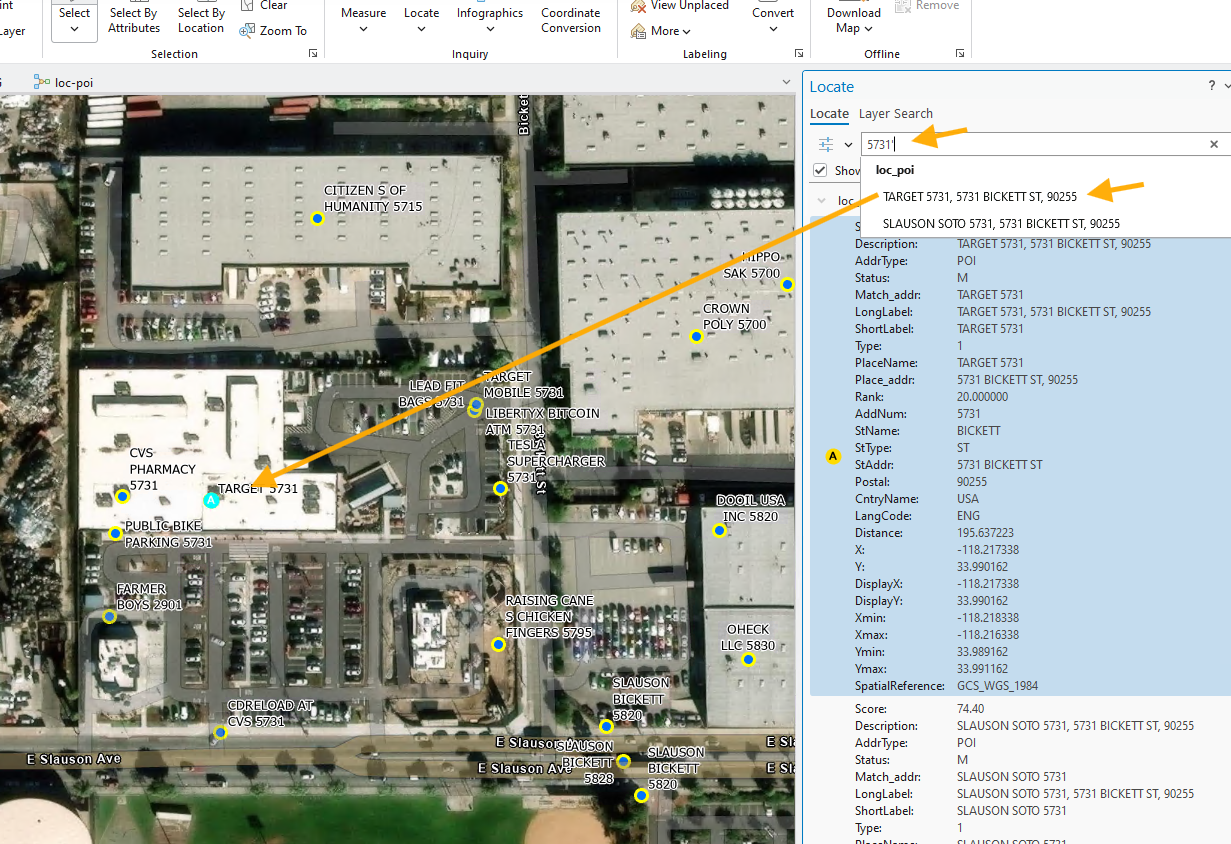Choose the SLAUSON SOTO 5731 suggestion

pos(1001,224)
